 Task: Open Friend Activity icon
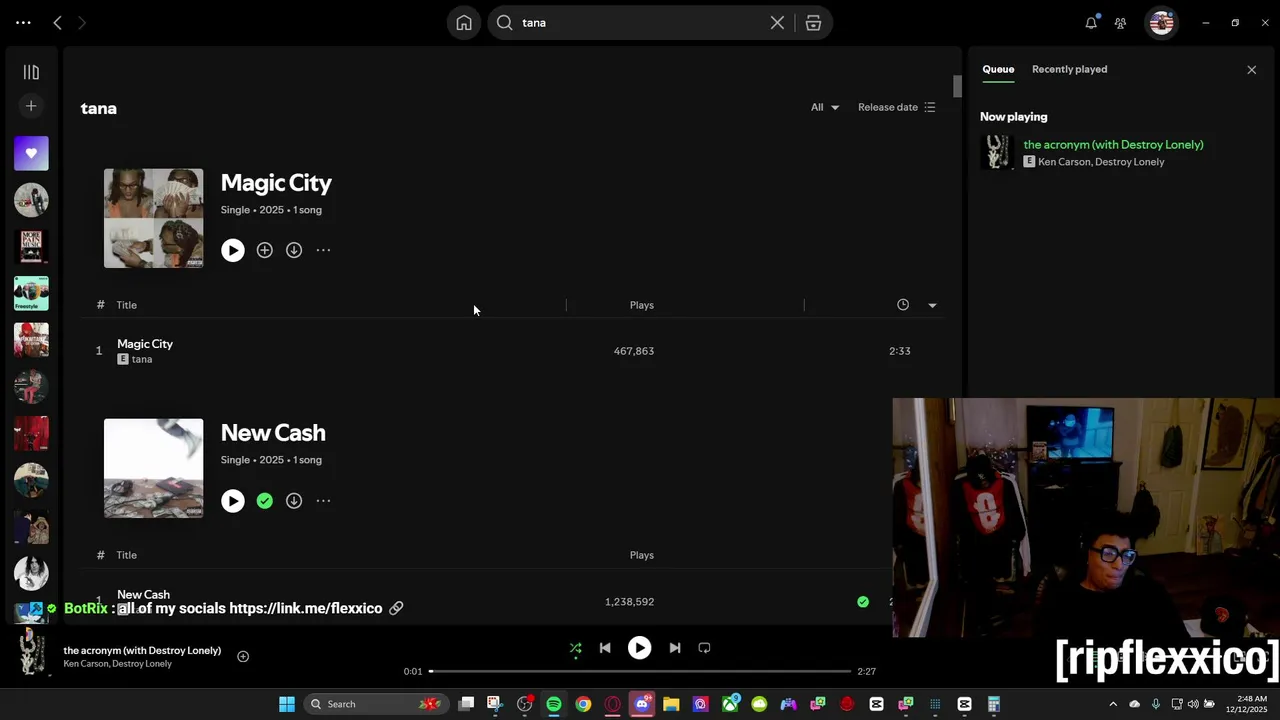(1121, 23)
